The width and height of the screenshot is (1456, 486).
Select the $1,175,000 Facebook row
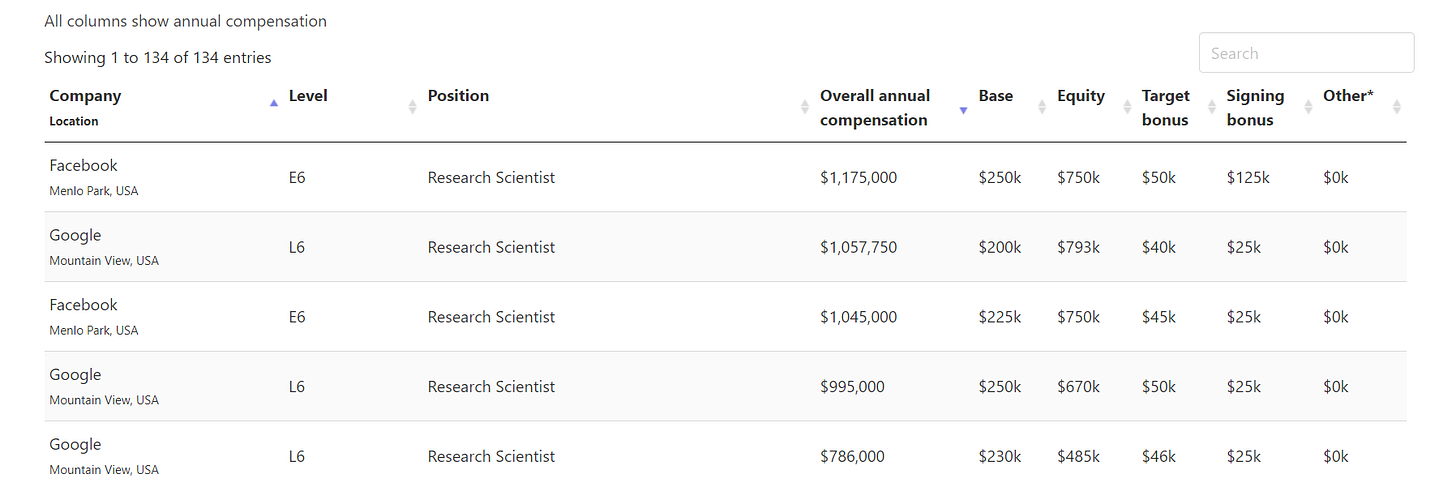click(x=725, y=177)
